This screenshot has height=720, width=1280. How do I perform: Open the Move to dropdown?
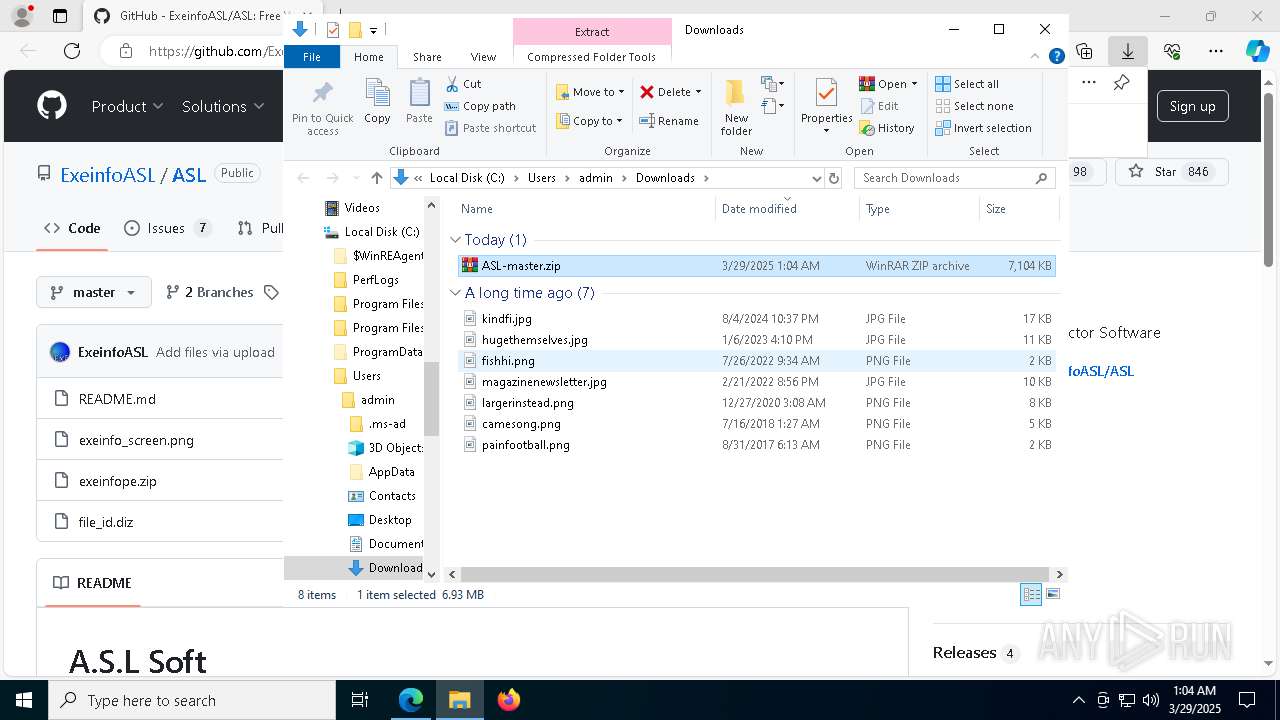[x=590, y=92]
